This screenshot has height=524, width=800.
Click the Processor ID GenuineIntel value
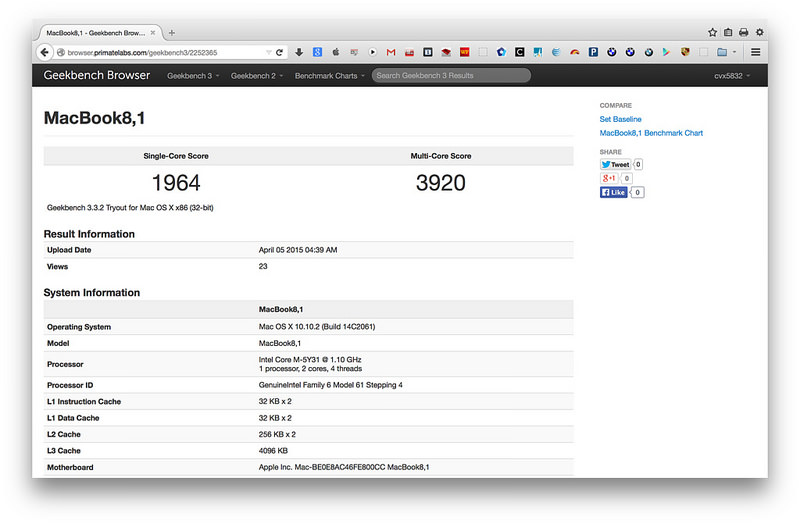click(331, 385)
